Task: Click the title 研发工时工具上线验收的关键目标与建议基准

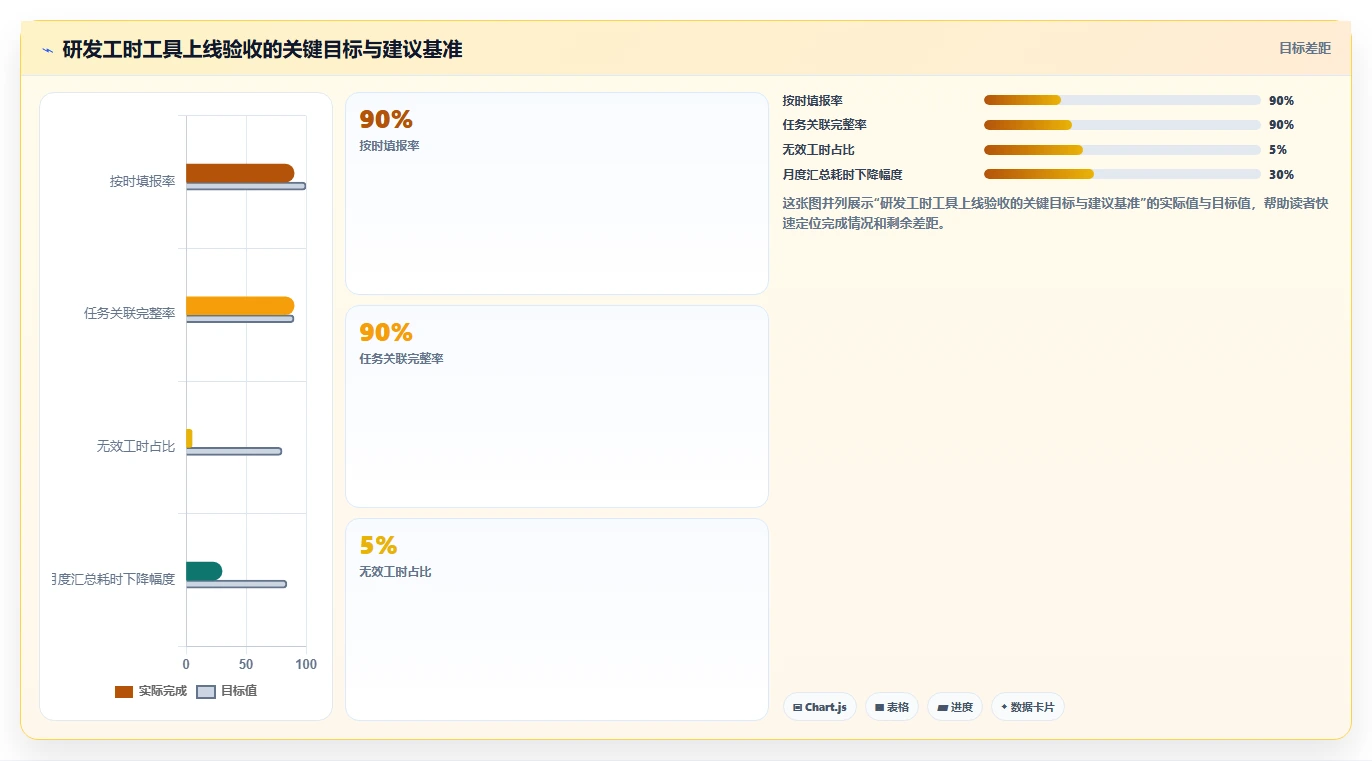Action: [x=262, y=49]
